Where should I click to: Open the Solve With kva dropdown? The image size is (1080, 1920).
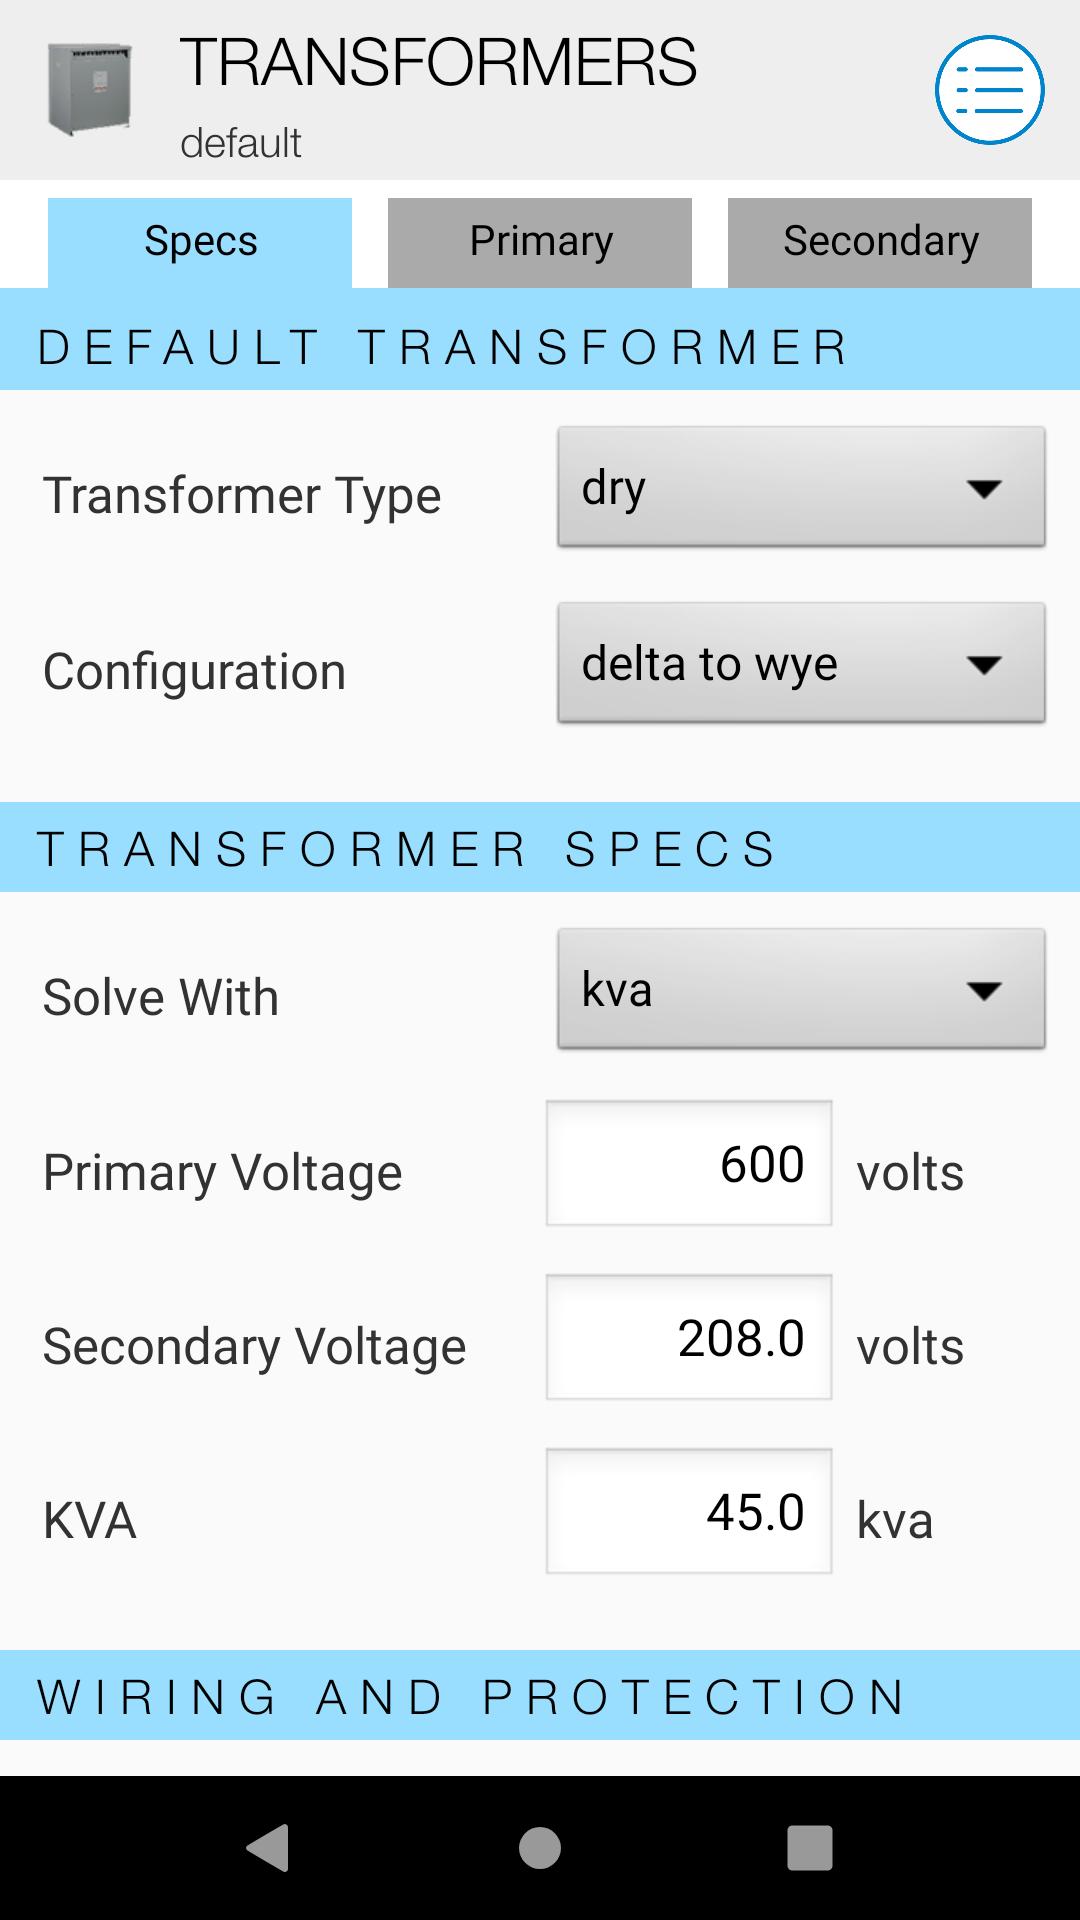pos(801,990)
